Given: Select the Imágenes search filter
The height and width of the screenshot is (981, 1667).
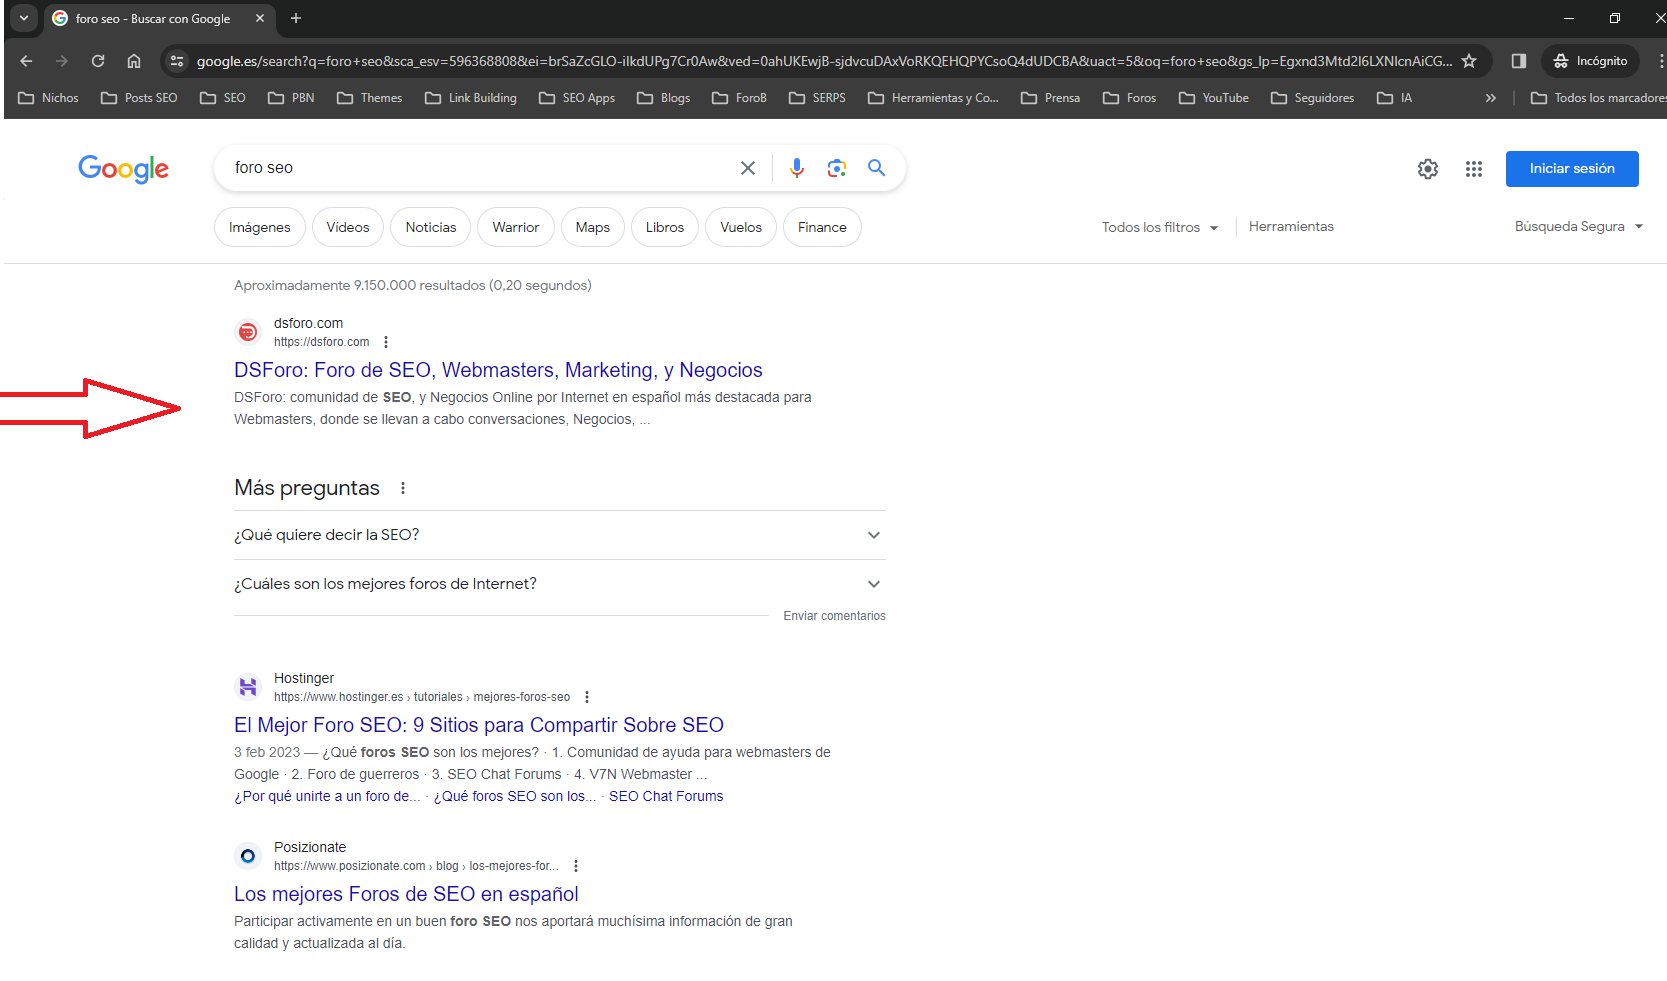Looking at the screenshot, I should tap(259, 227).
